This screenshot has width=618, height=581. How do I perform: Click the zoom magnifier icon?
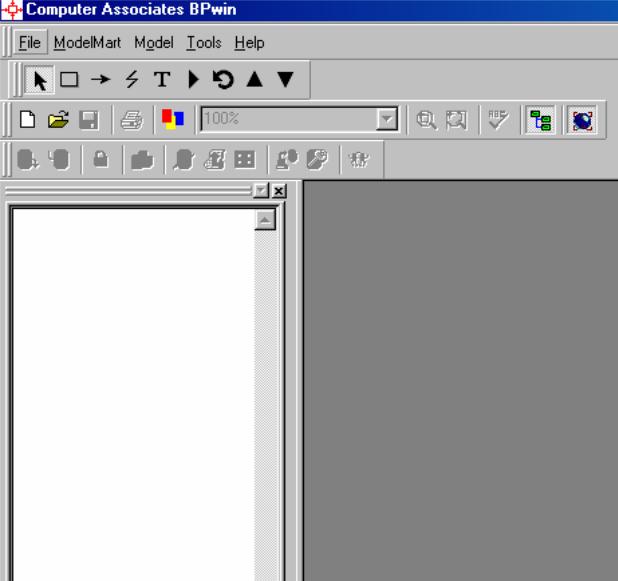click(x=426, y=120)
